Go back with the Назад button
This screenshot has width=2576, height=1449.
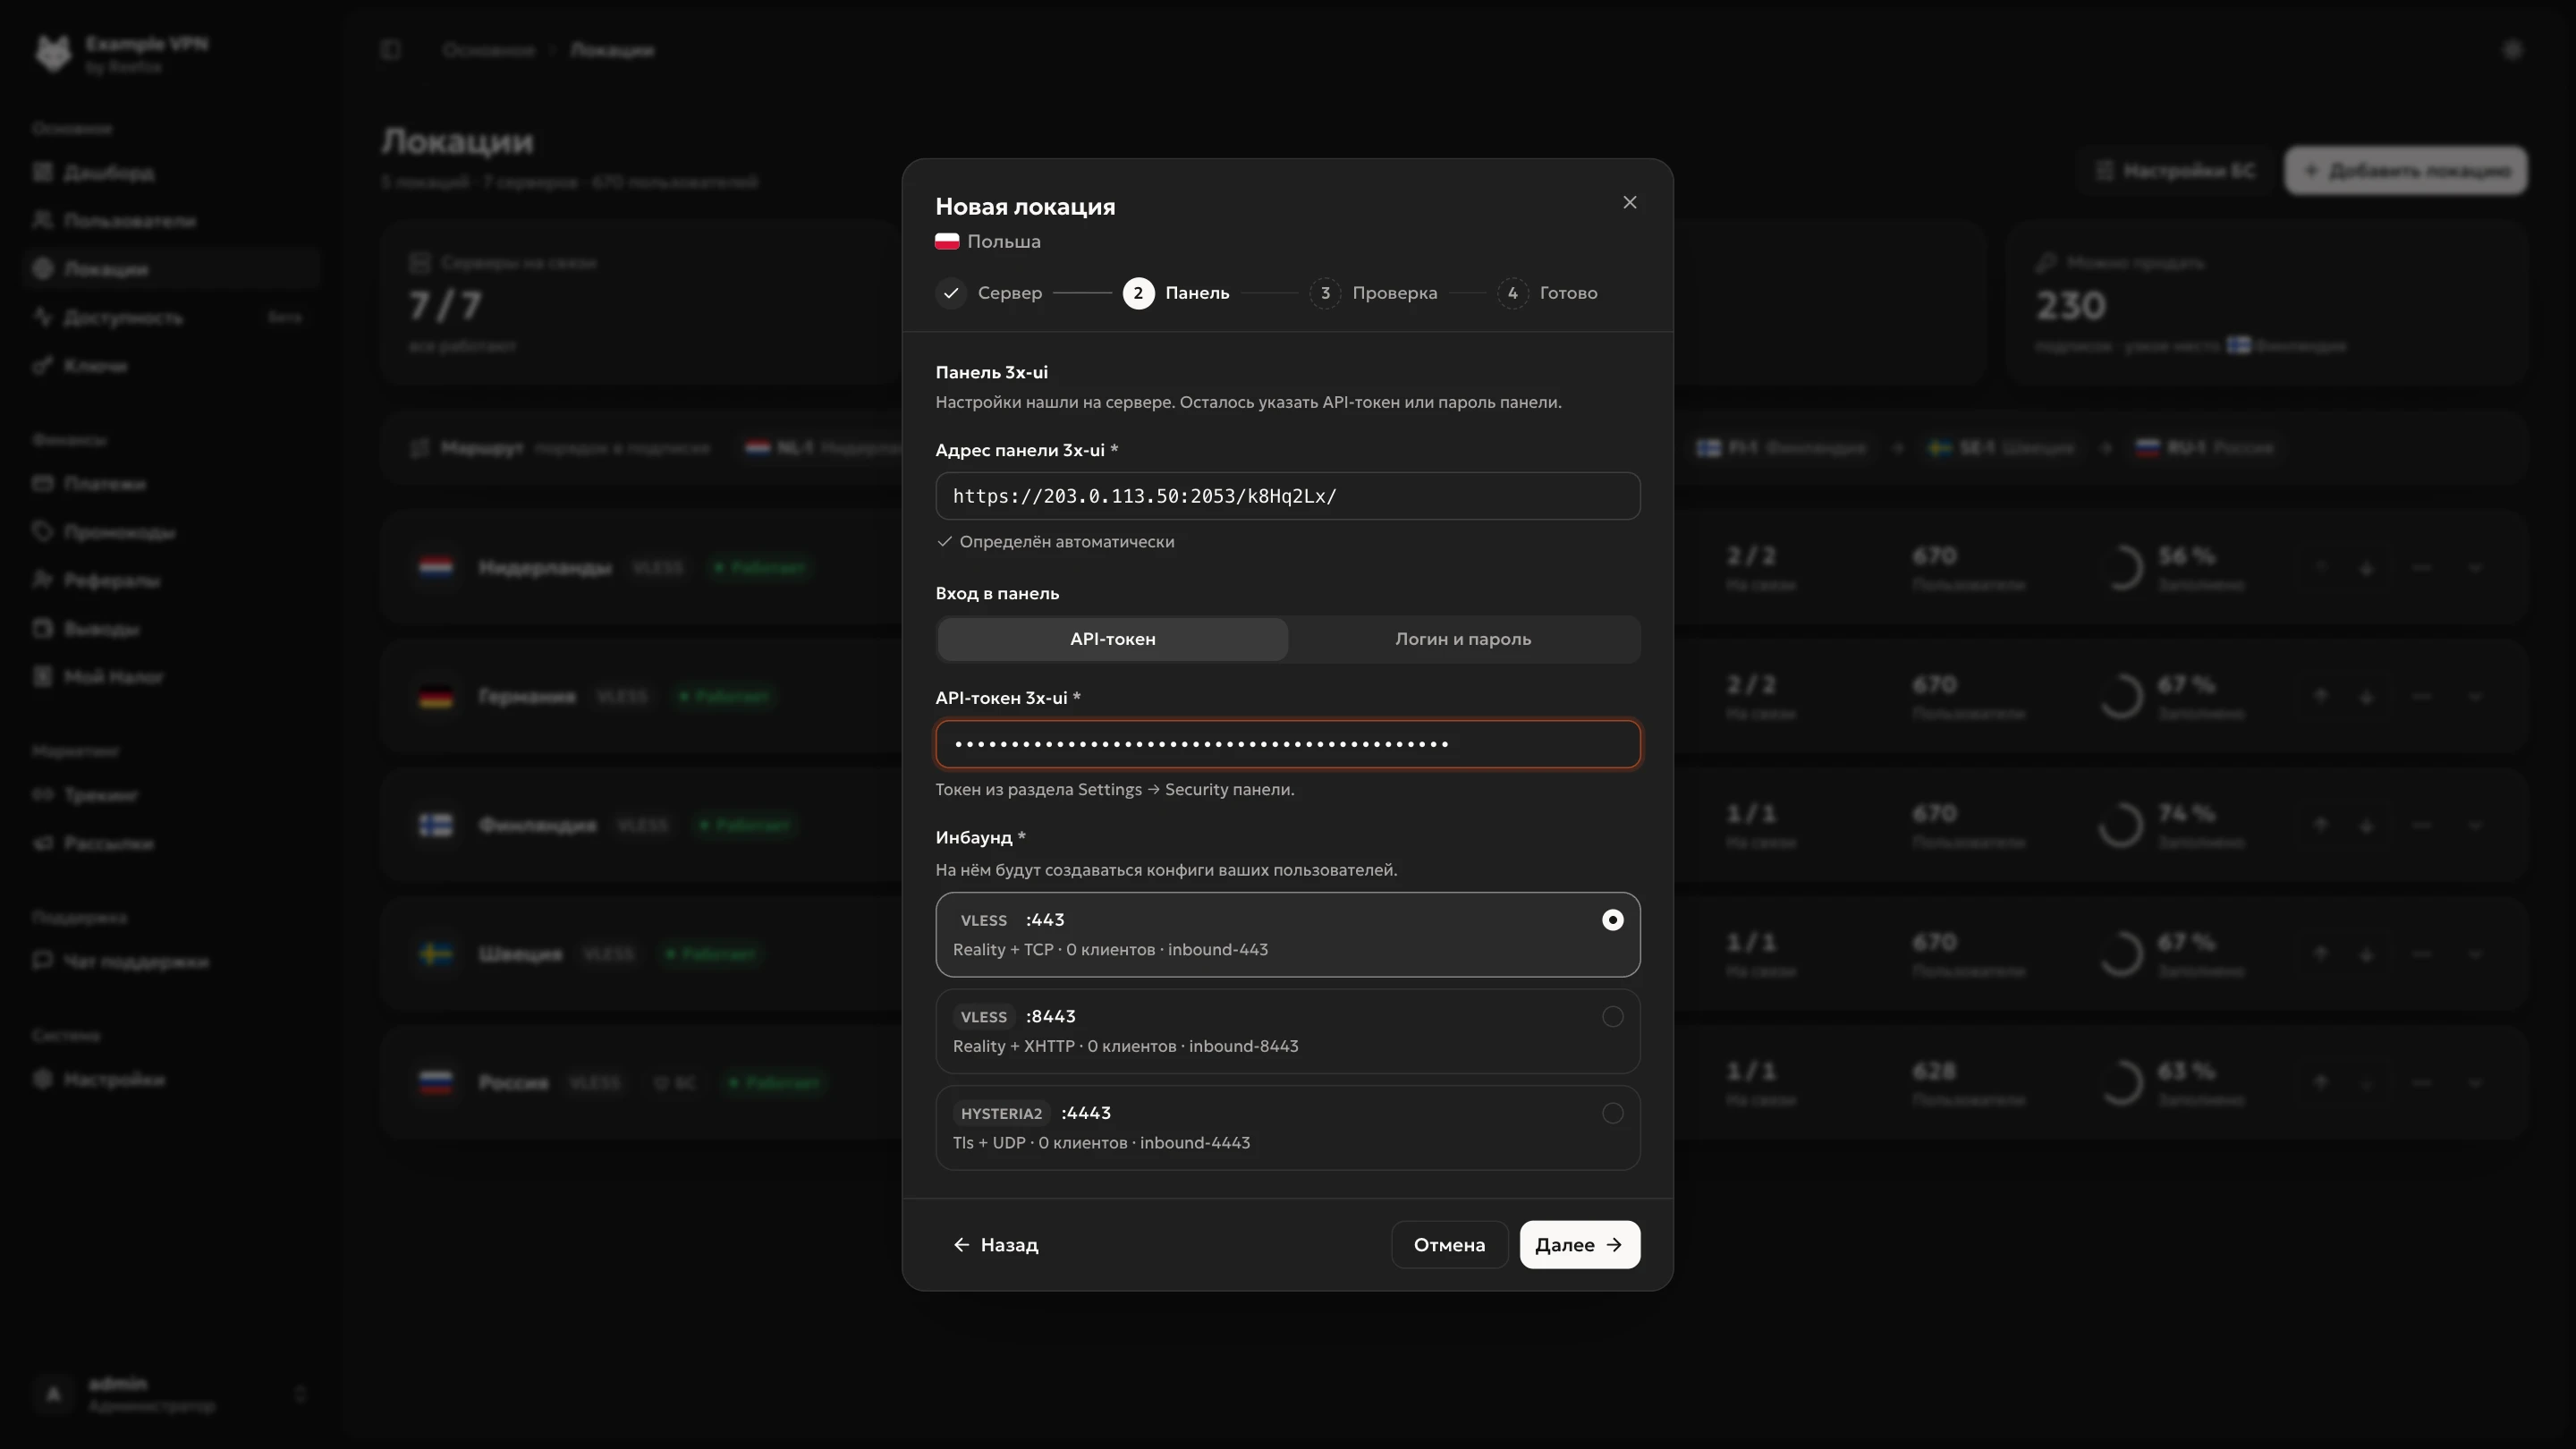(995, 1244)
